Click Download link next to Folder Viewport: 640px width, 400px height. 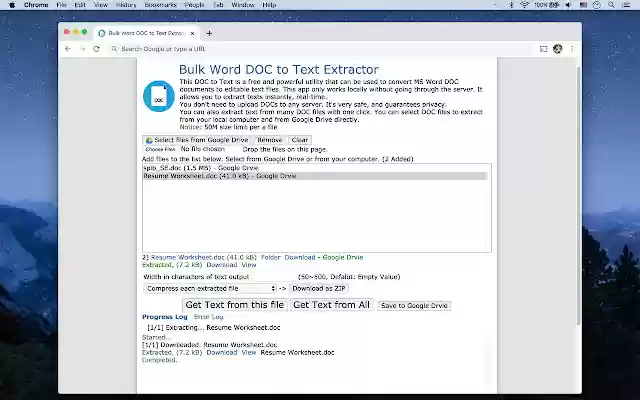[x=300, y=258]
